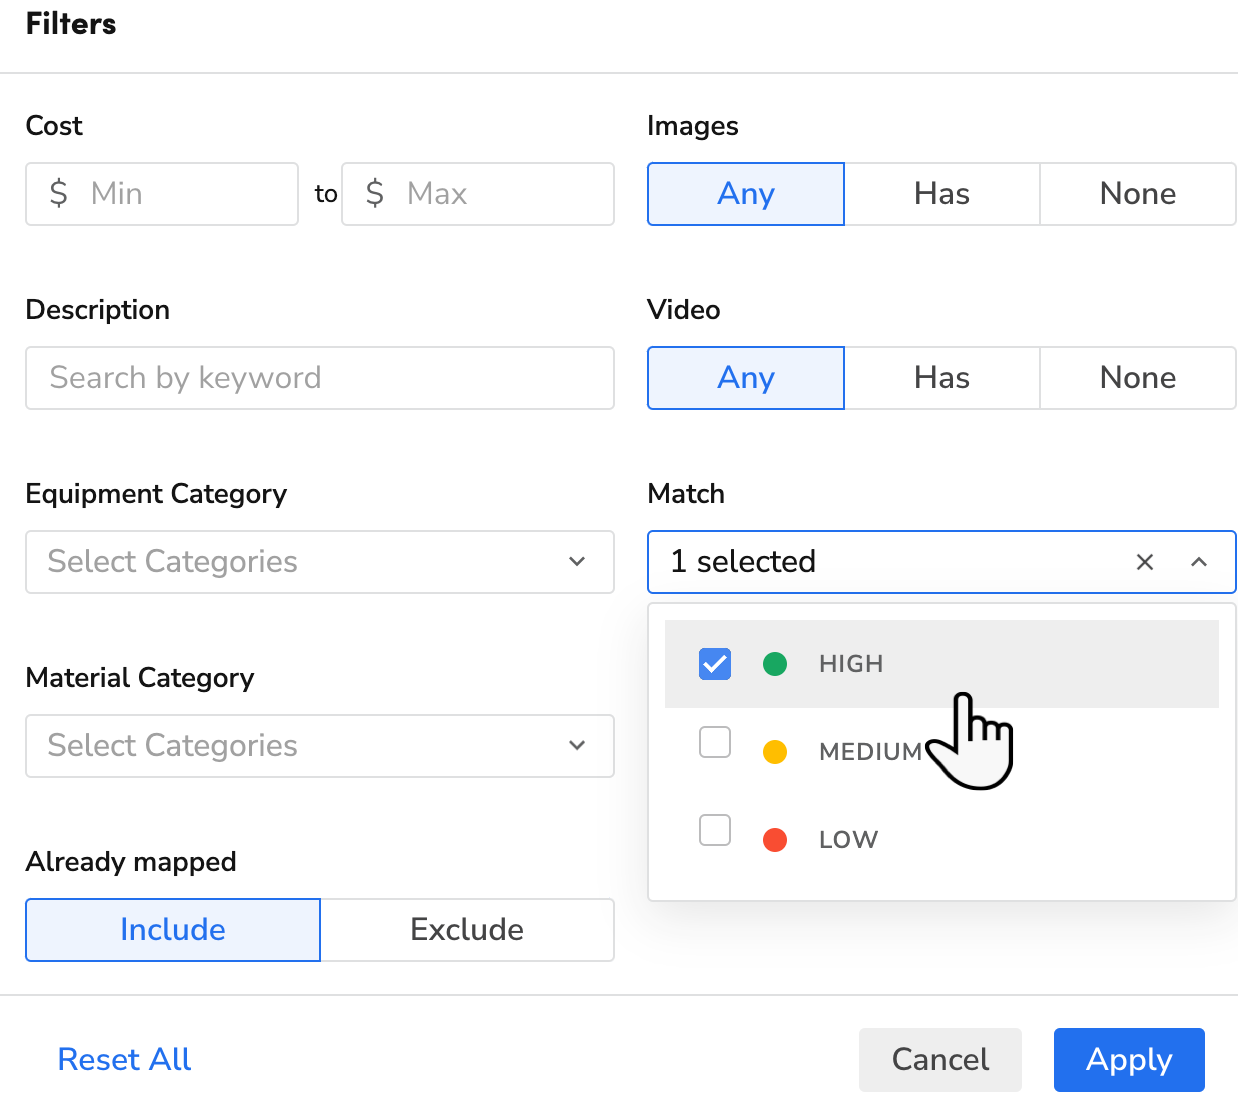This screenshot has height=1108, width=1238.
Task: Open the Material Category dropdown
Action: 320,746
